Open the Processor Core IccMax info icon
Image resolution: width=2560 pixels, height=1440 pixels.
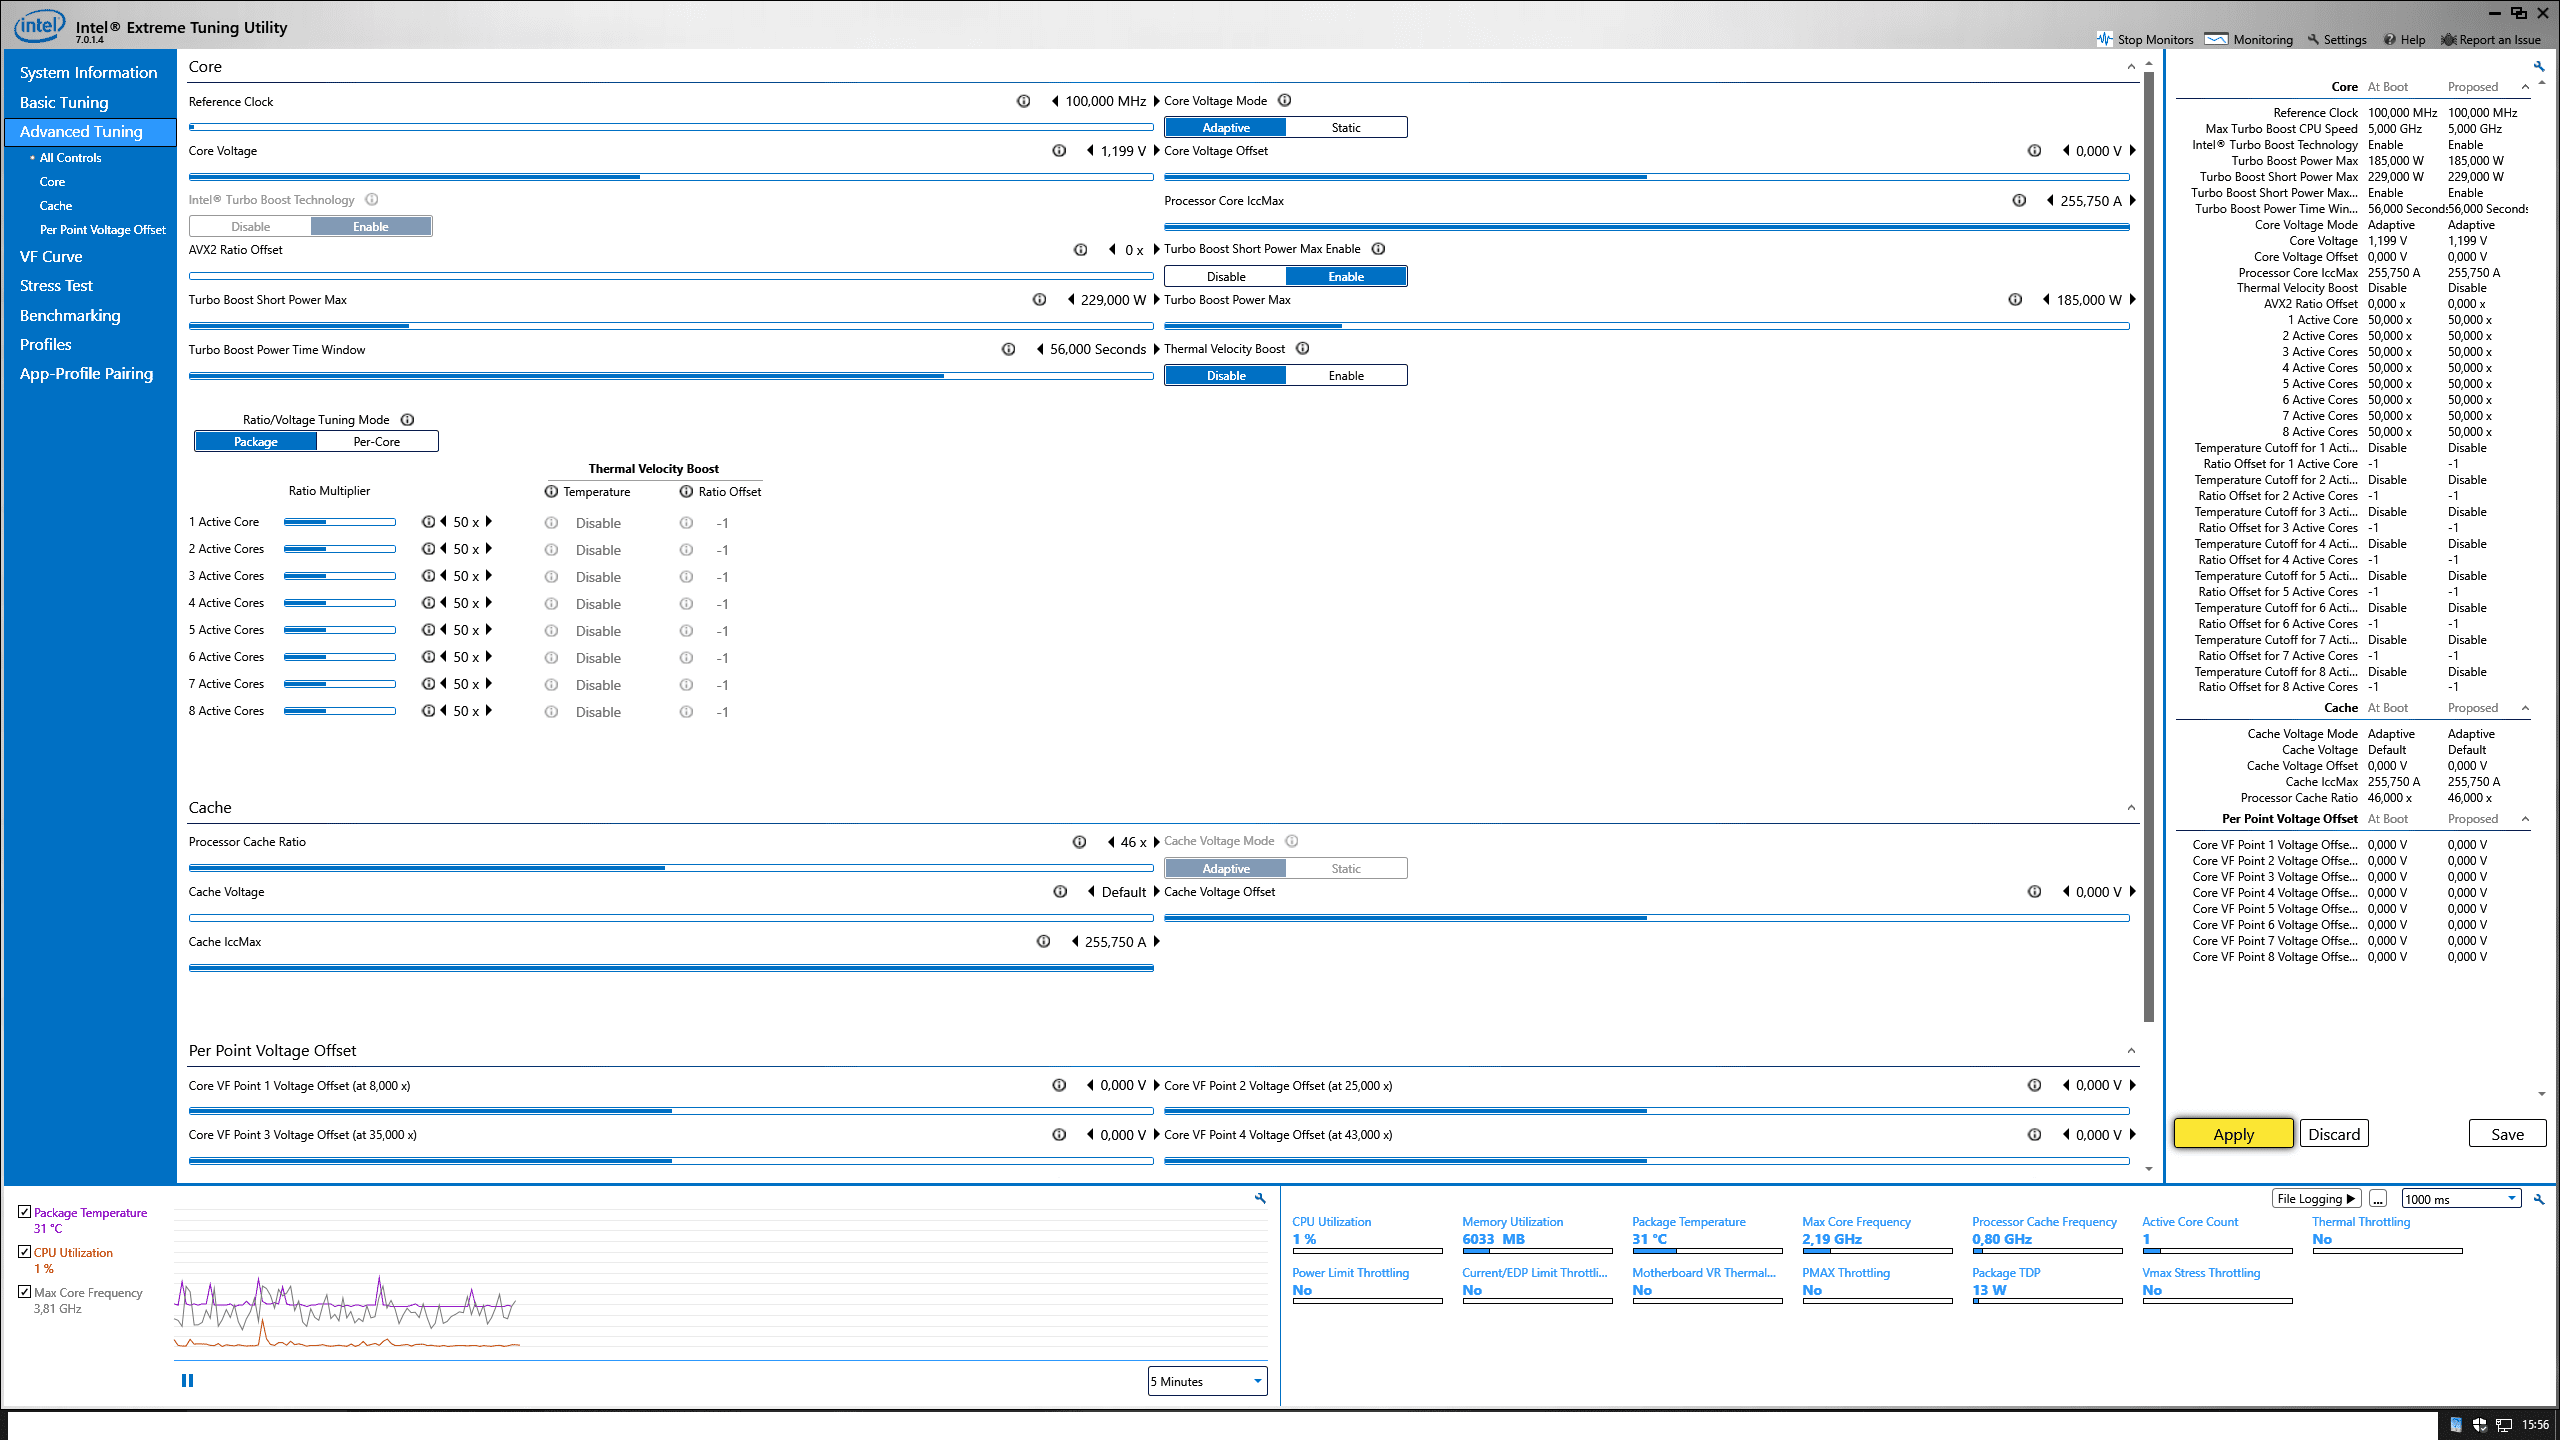point(2019,200)
